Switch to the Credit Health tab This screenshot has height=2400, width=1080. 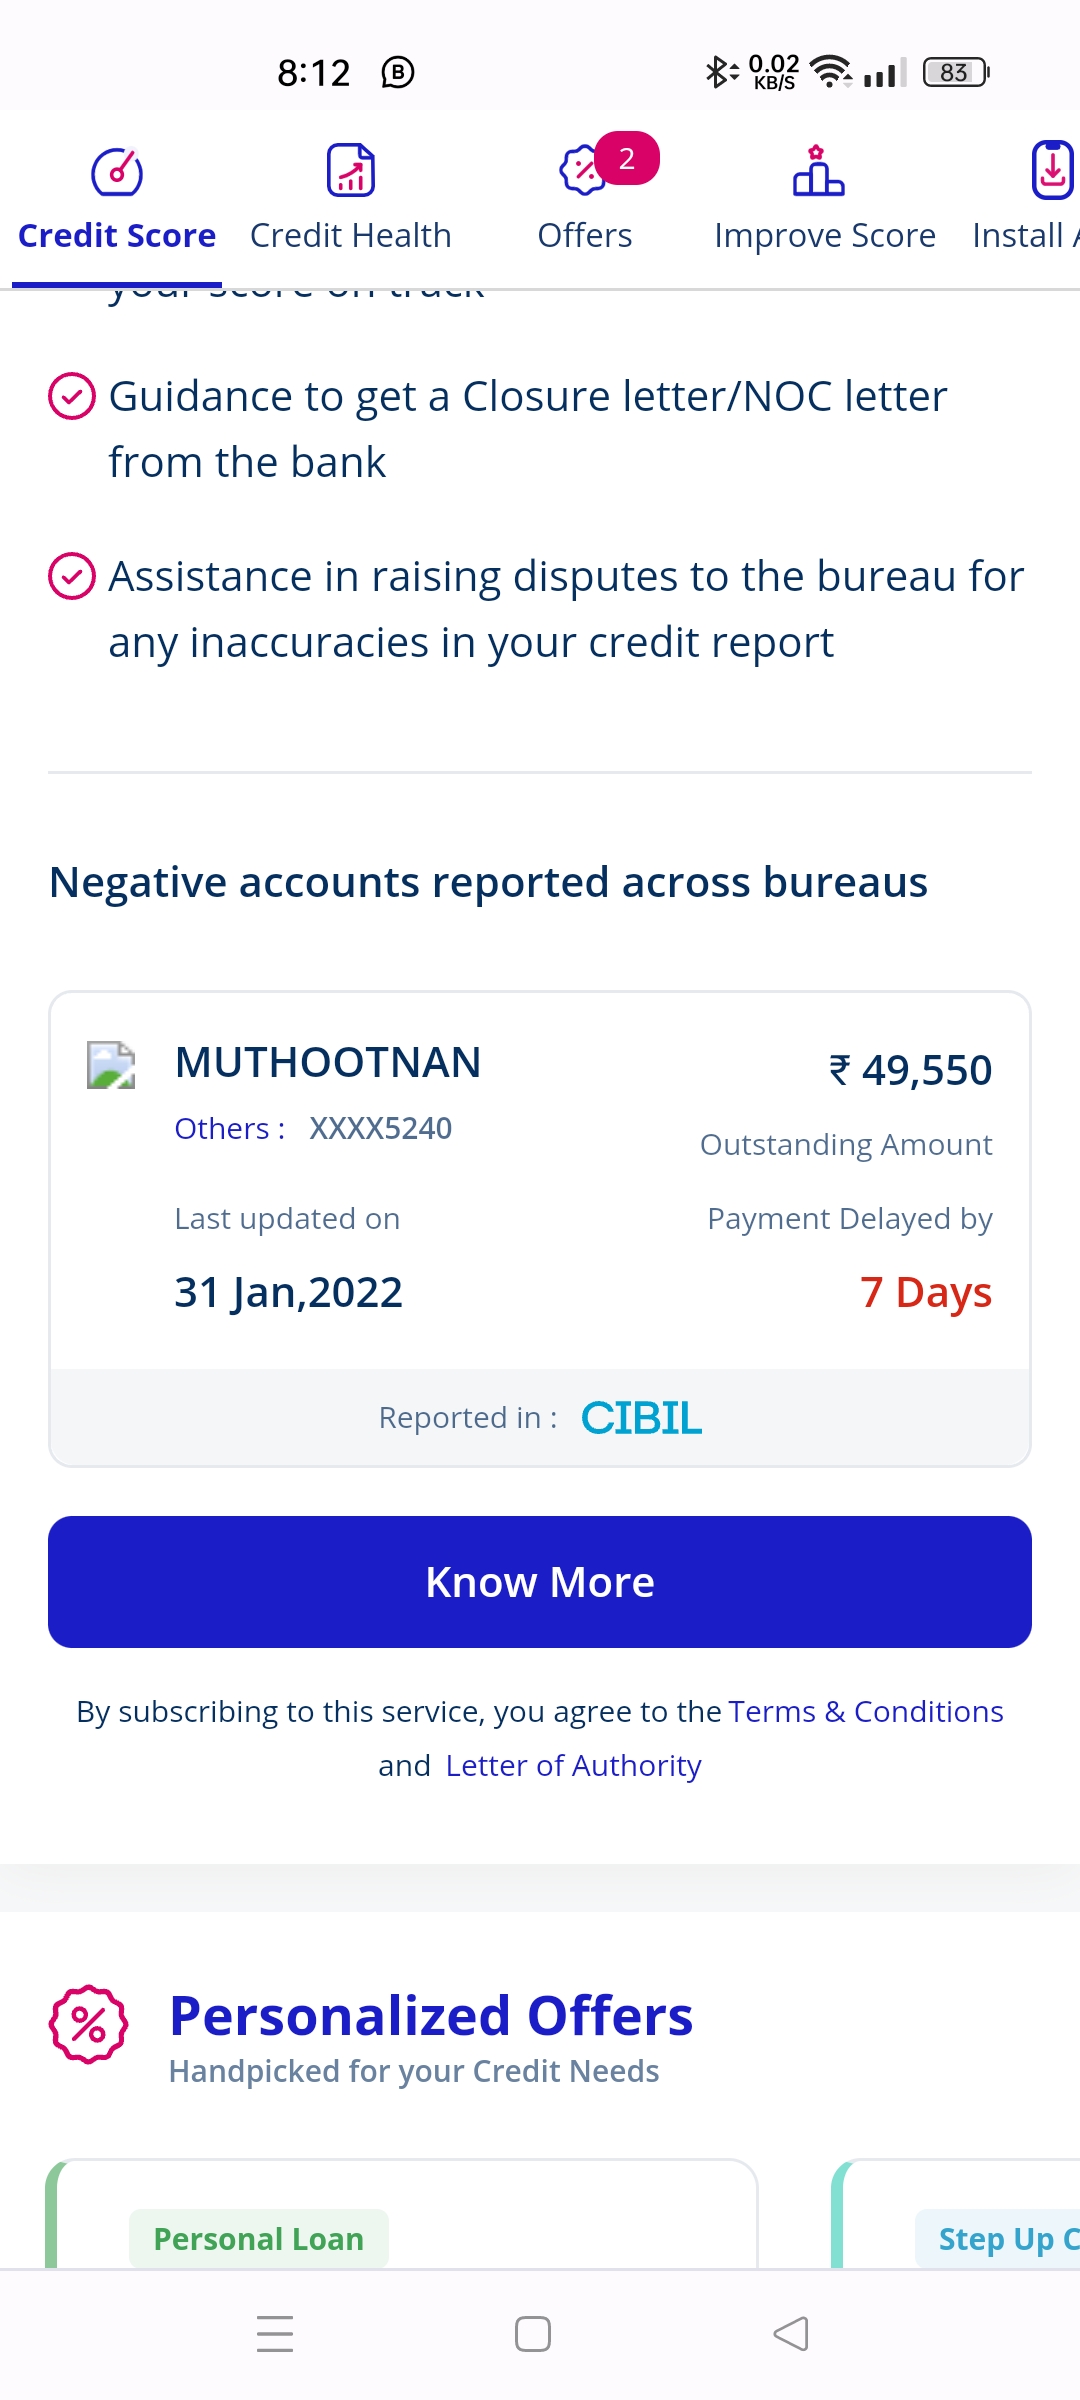click(351, 235)
